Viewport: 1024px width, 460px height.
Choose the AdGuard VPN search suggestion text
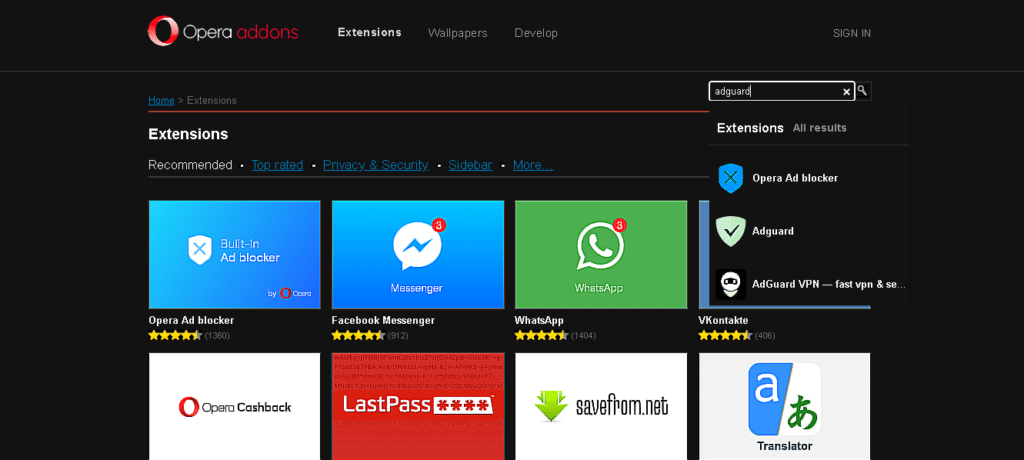829,285
